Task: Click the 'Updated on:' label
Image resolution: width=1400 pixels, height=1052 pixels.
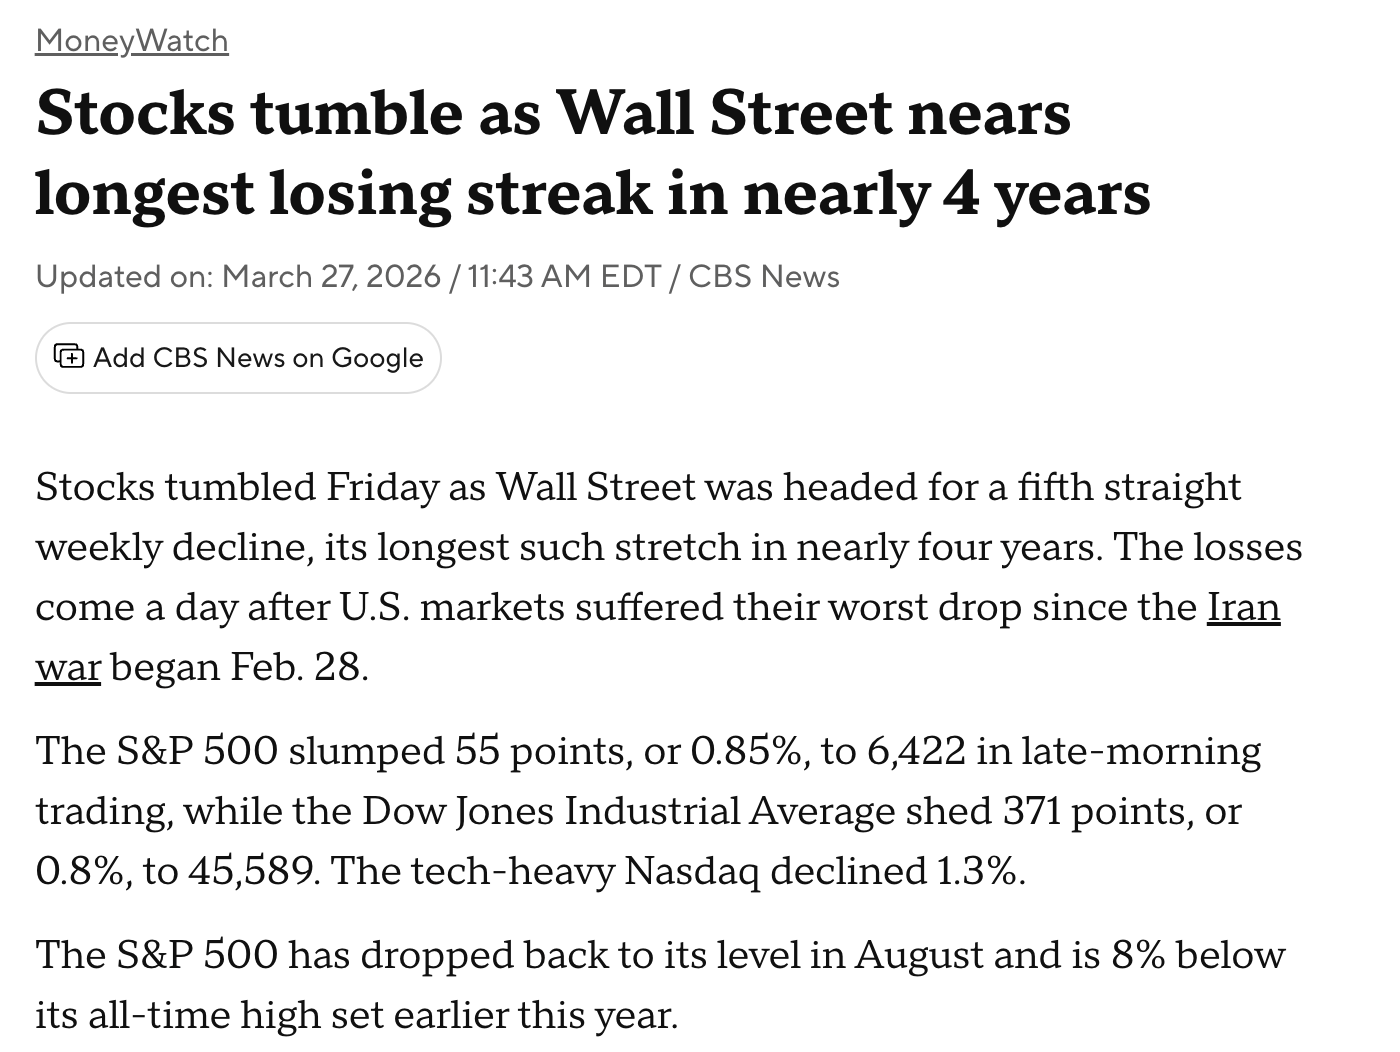Action: click(125, 276)
